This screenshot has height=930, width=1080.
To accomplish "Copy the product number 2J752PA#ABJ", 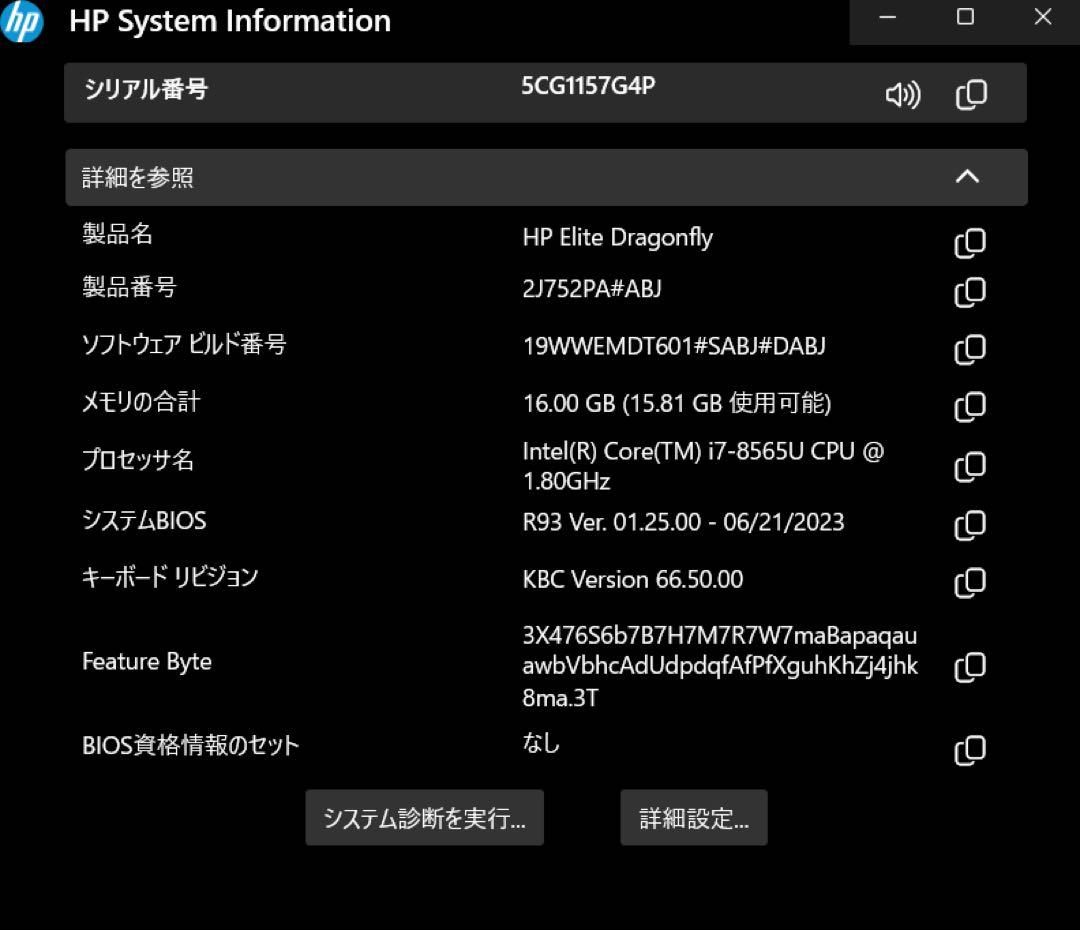I will tap(970, 292).
